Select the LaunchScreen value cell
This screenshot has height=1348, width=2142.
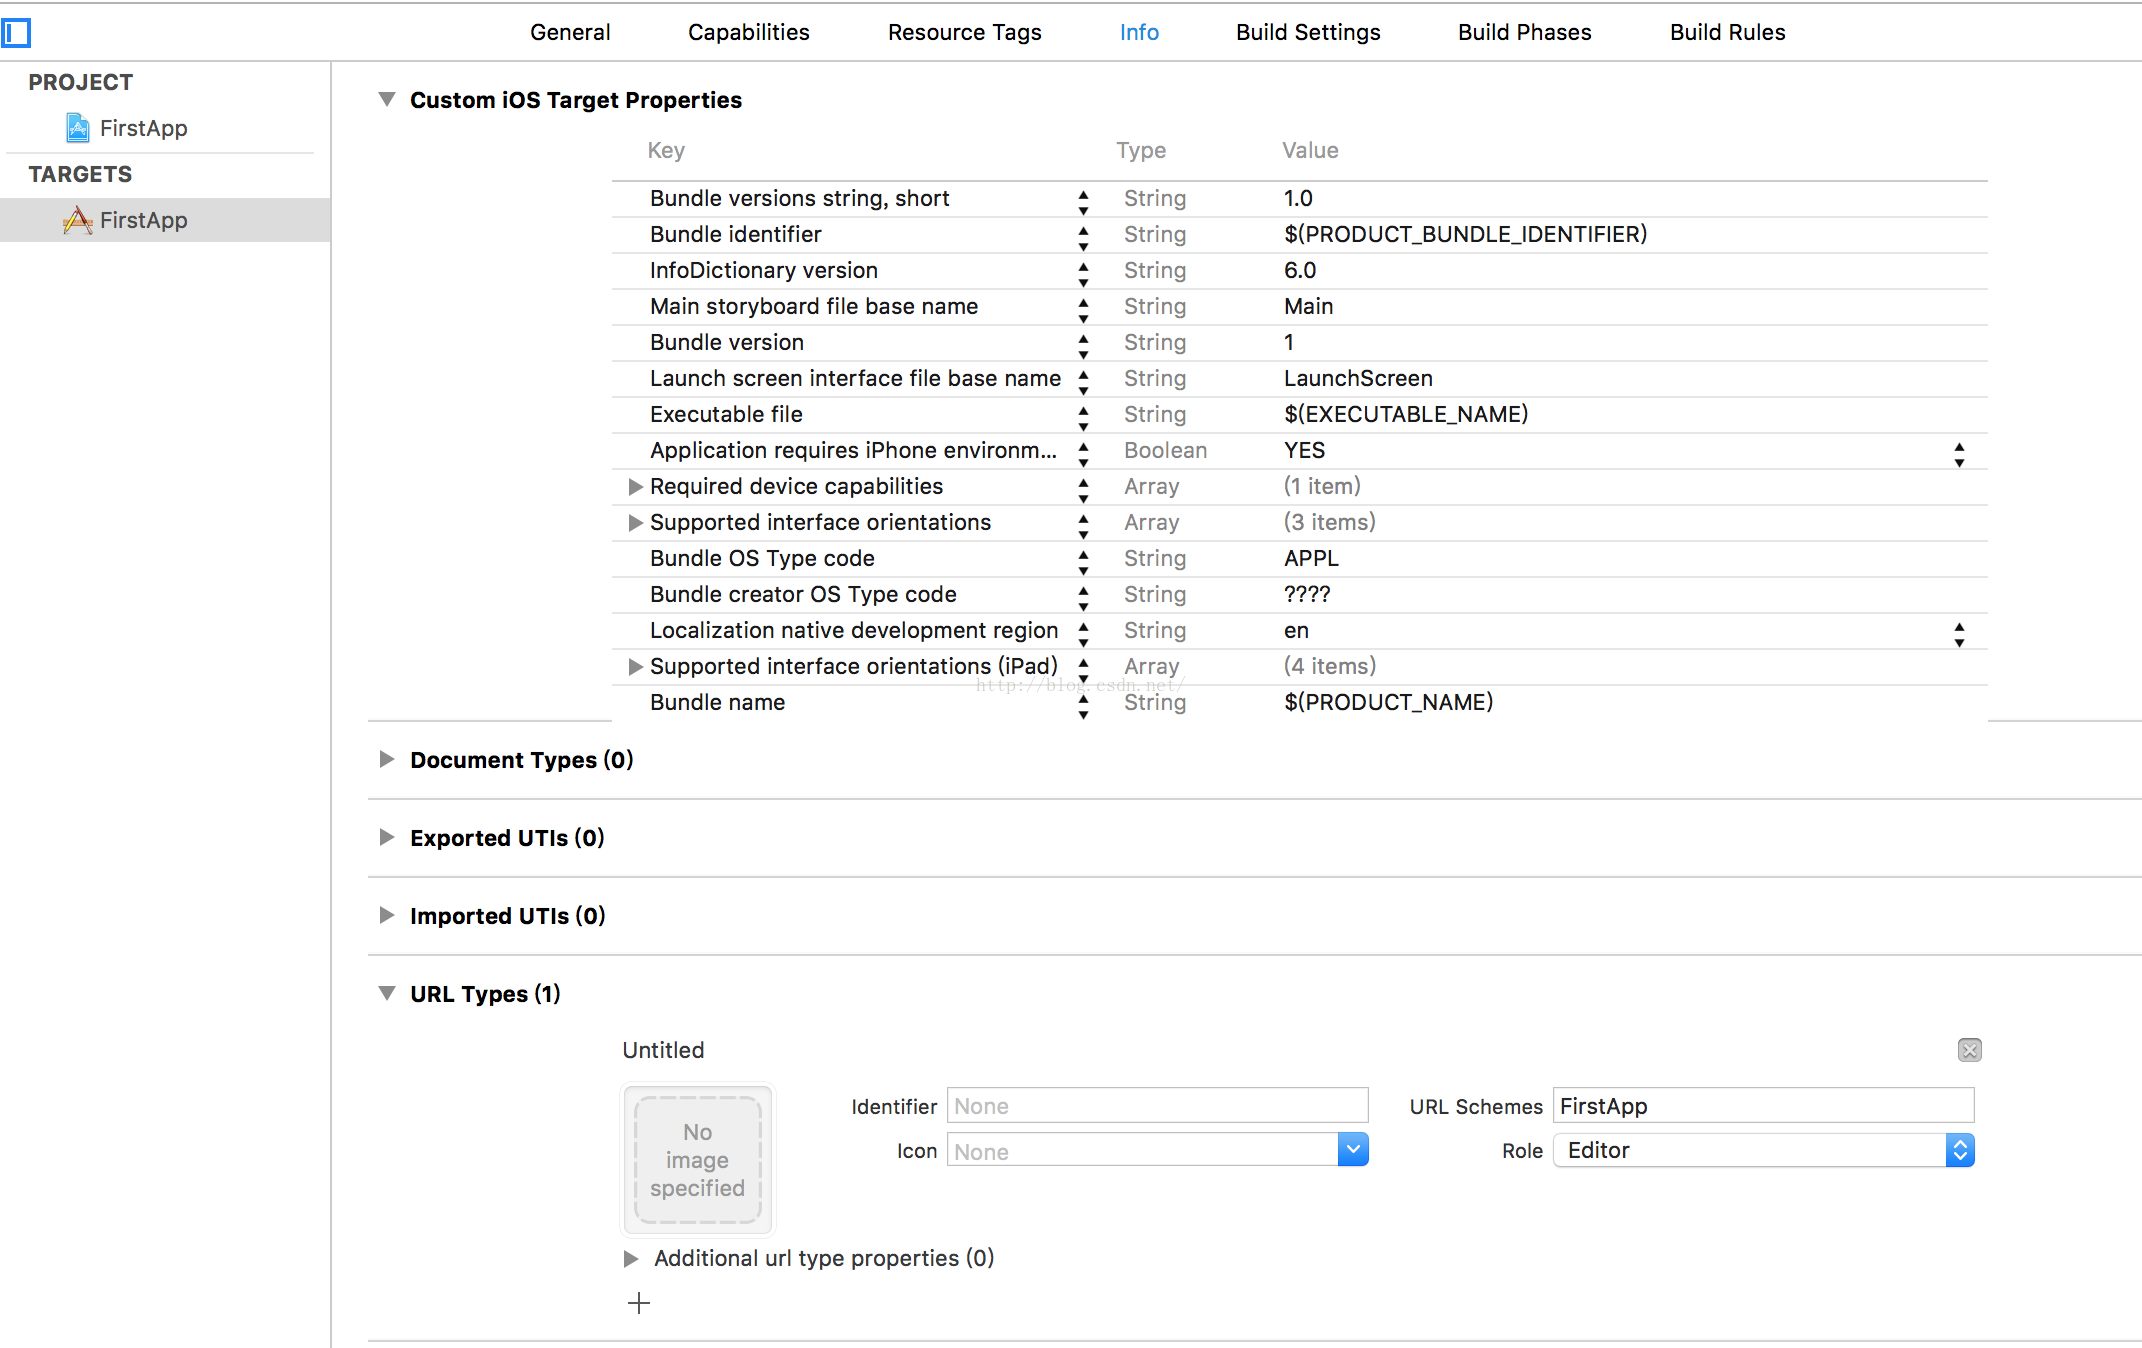(1358, 378)
